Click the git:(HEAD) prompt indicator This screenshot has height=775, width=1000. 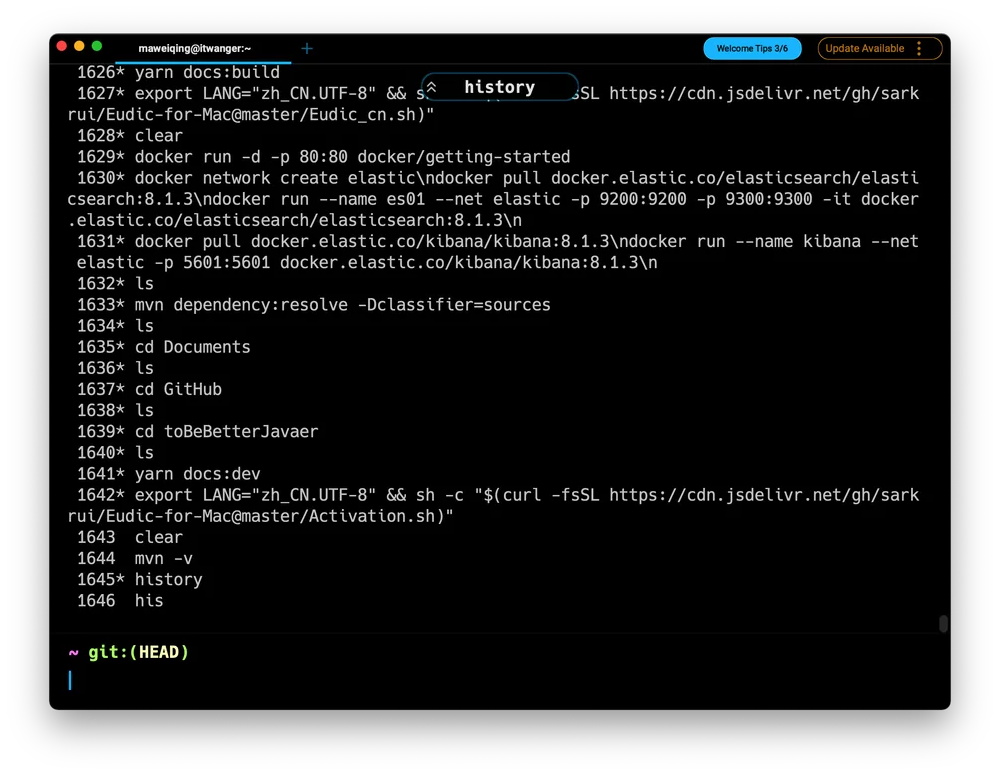(138, 652)
